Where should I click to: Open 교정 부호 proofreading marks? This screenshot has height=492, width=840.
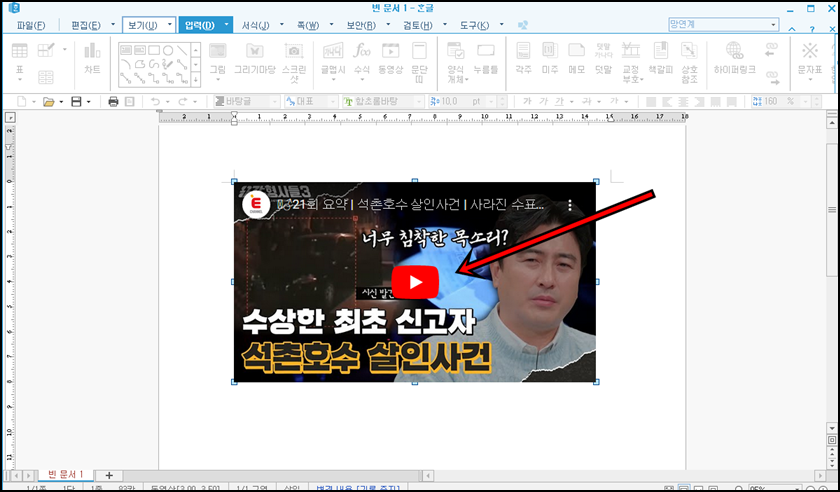click(x=631, y=63)
